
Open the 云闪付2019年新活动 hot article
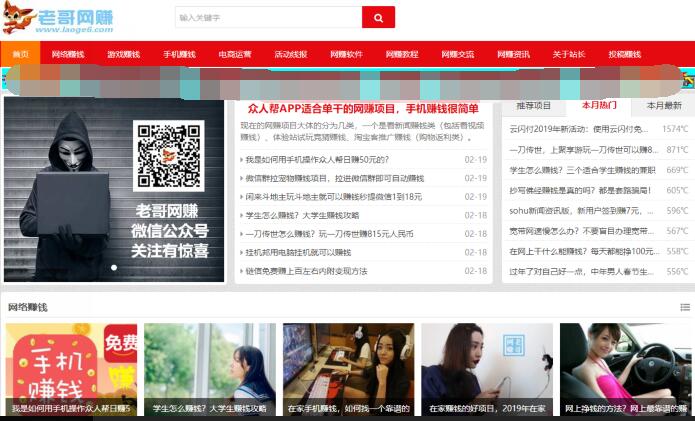[578, 129]
